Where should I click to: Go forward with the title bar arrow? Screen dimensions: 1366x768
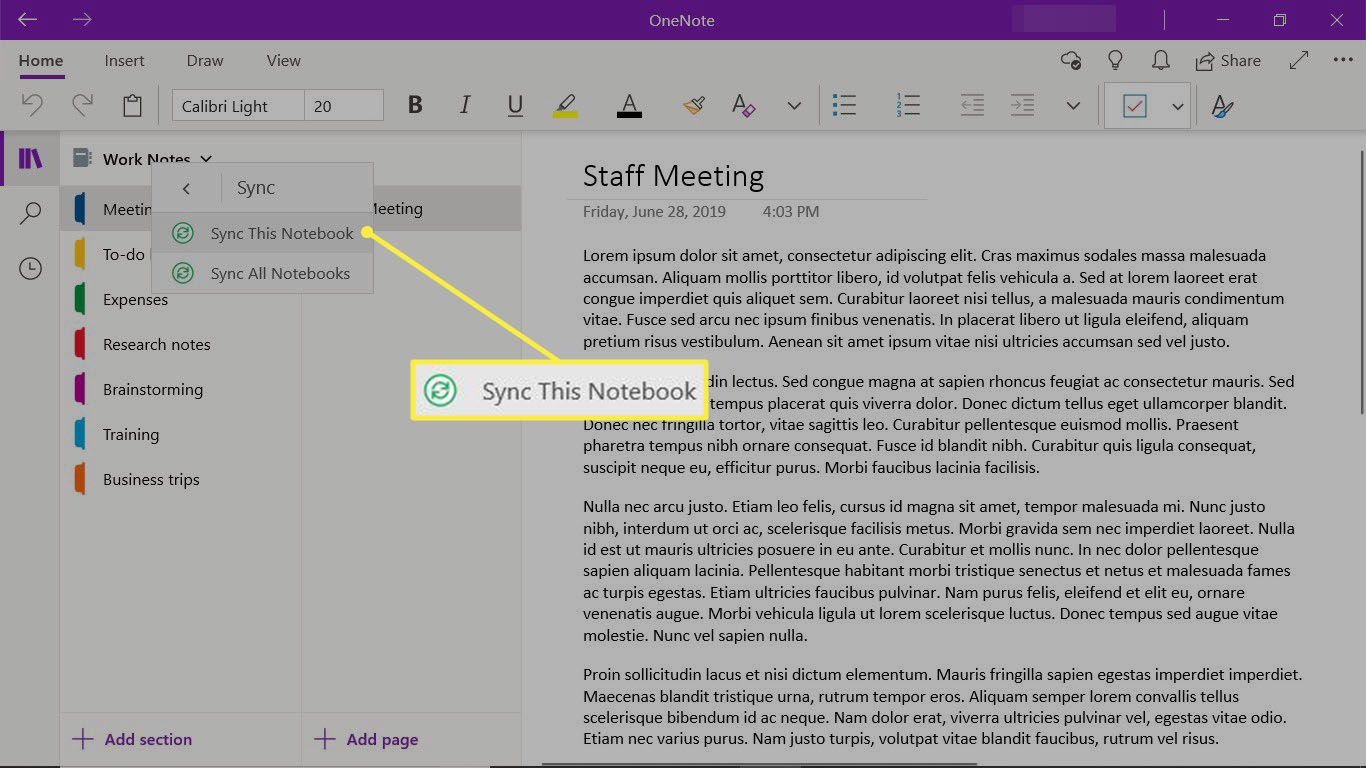(x=82, y=20)
